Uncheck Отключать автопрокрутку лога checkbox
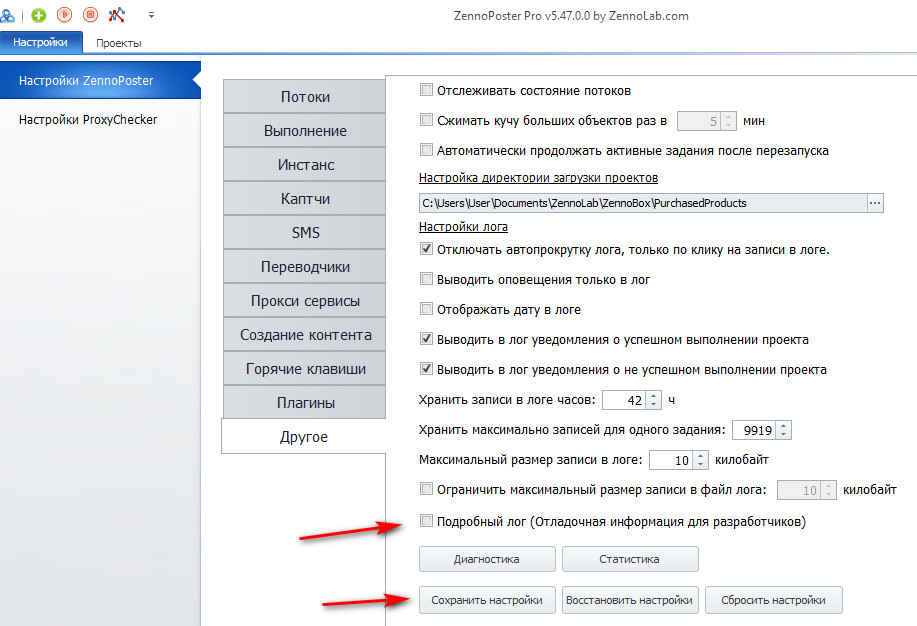 [x=426, y=249]
